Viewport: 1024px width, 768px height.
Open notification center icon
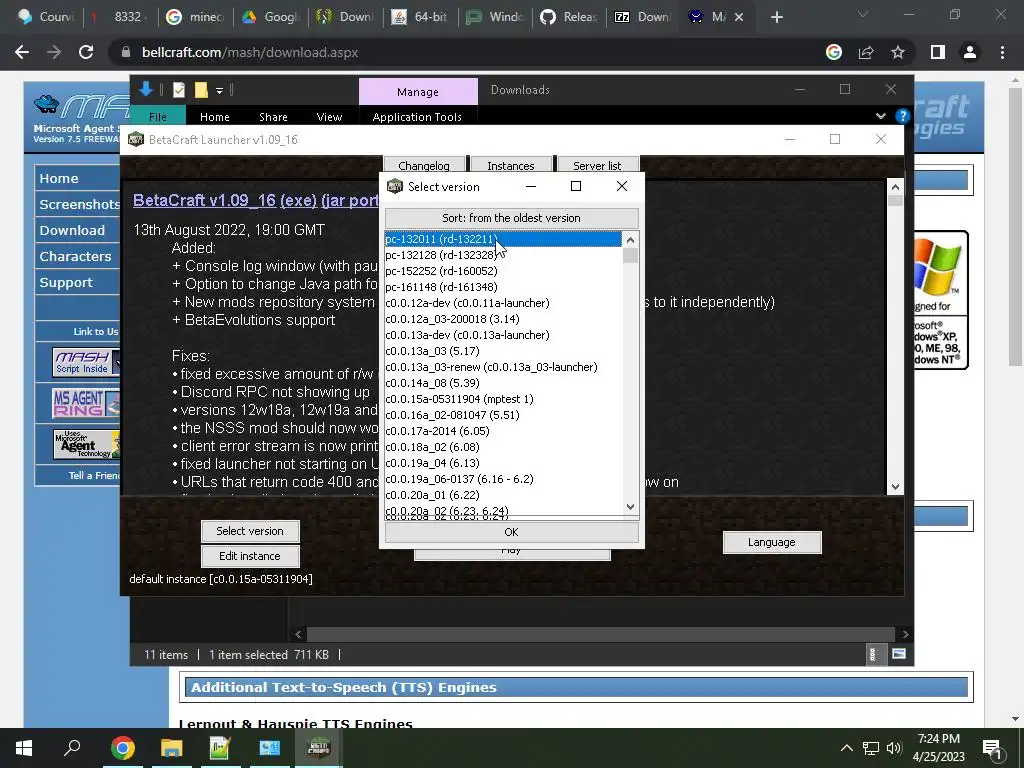click(x=992, y=748)
